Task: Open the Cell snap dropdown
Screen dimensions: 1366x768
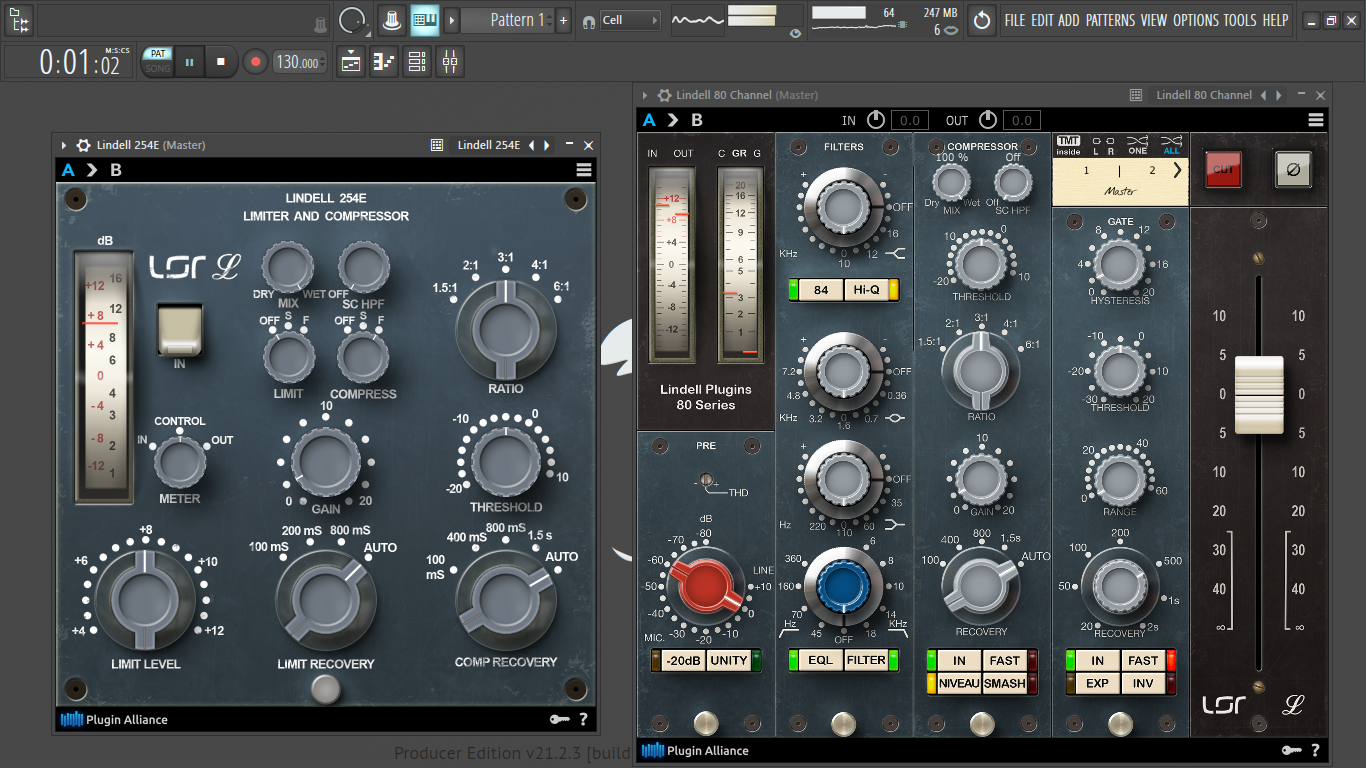Action: point(630,20)
